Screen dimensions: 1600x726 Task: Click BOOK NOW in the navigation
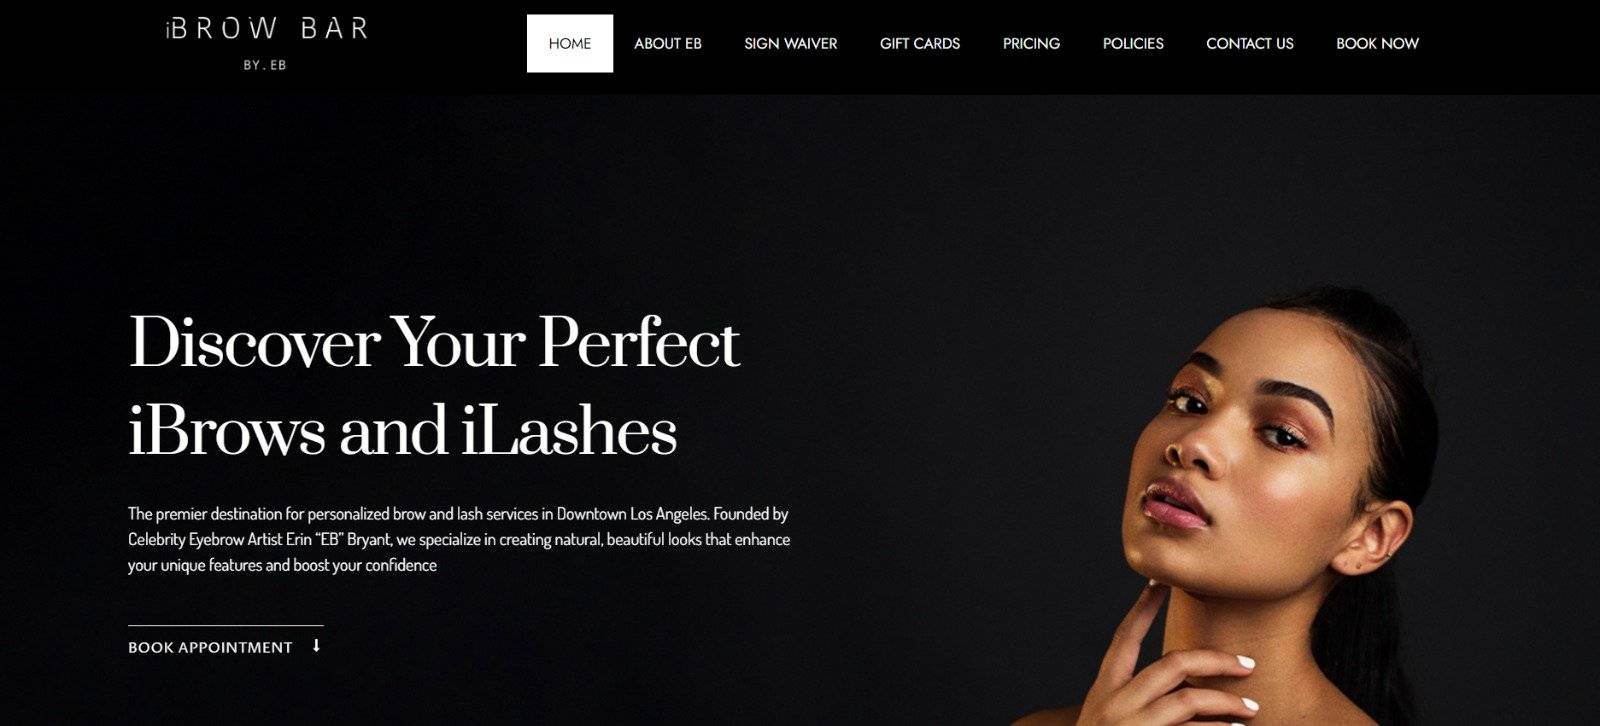(1377, 43)
